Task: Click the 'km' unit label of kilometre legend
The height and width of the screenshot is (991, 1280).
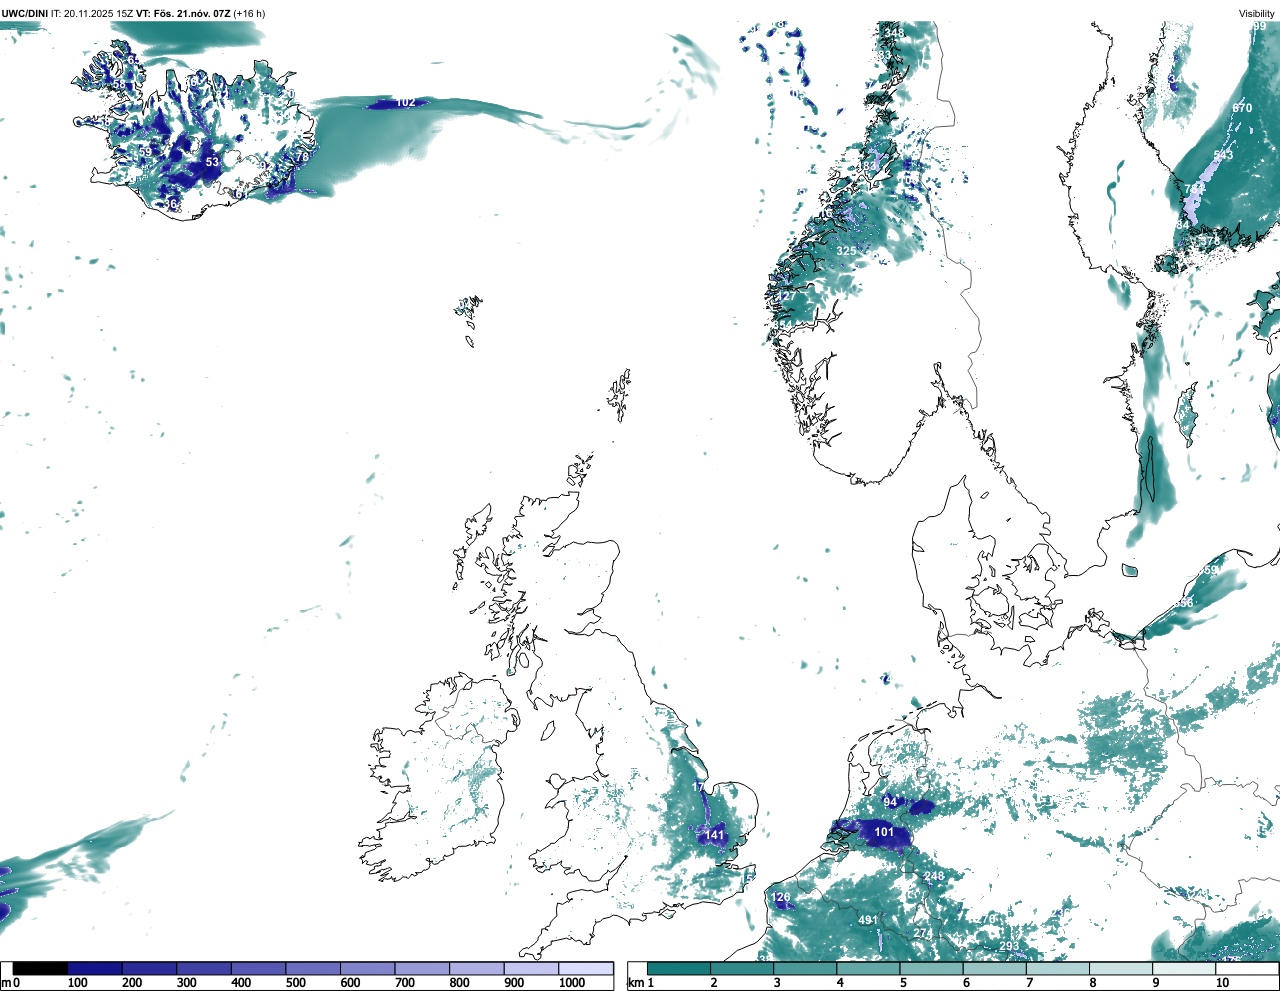Action: pos(634,983)
